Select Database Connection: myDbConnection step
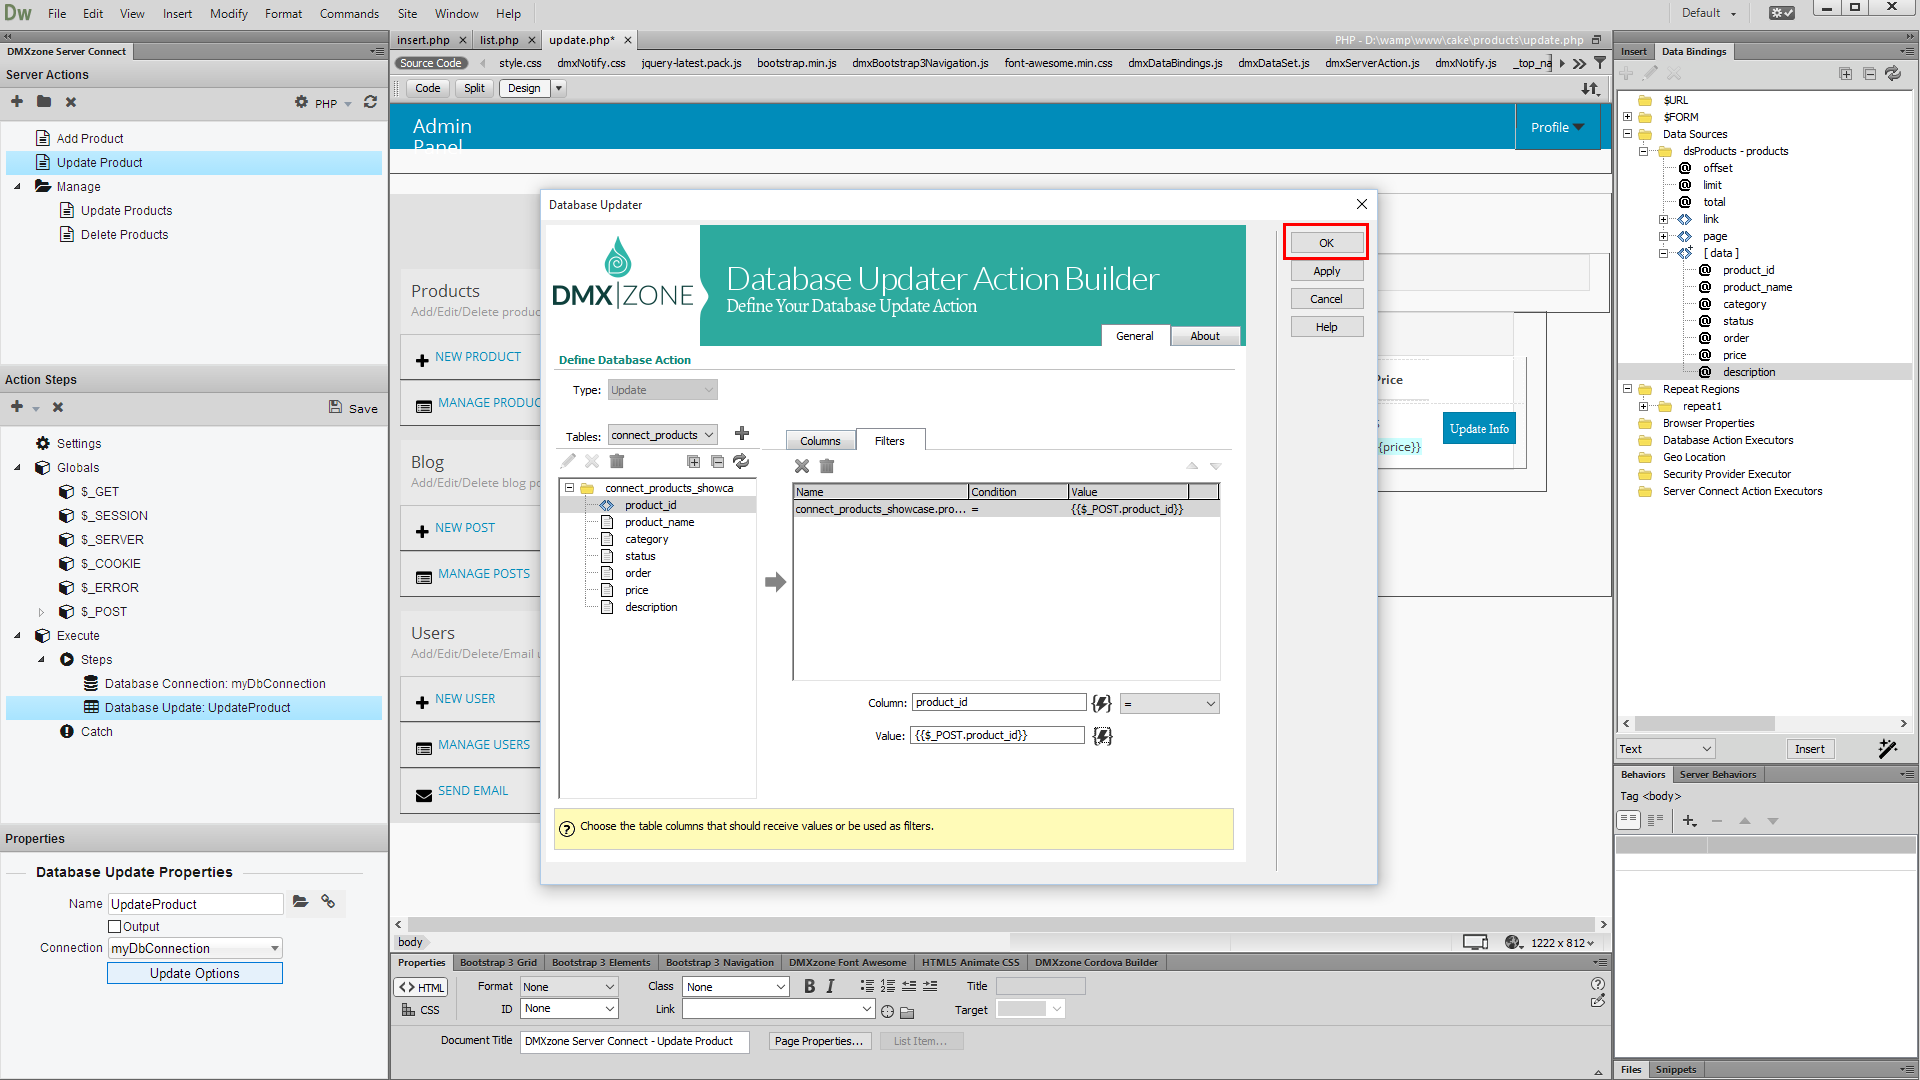This screenshot has width=1920, height=1080. click(215, 684)
